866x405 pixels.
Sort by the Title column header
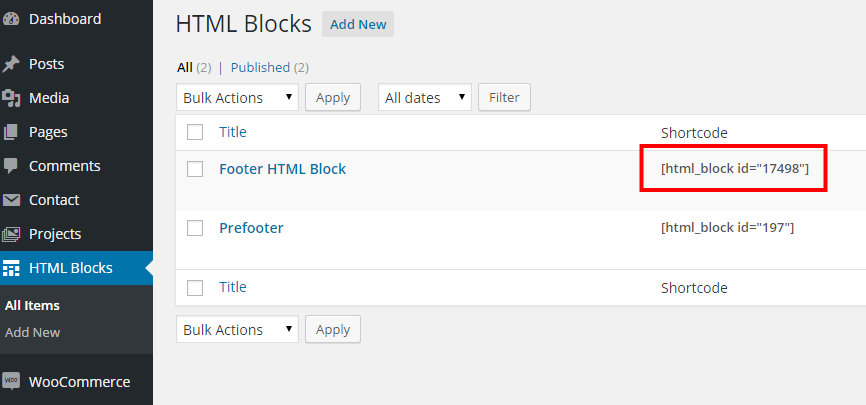tap(232, 132)
